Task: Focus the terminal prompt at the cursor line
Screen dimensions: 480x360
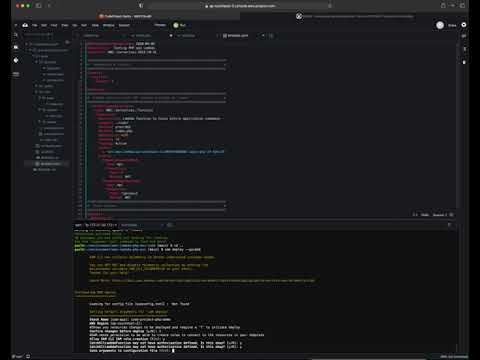Action: tap(173, 351)
